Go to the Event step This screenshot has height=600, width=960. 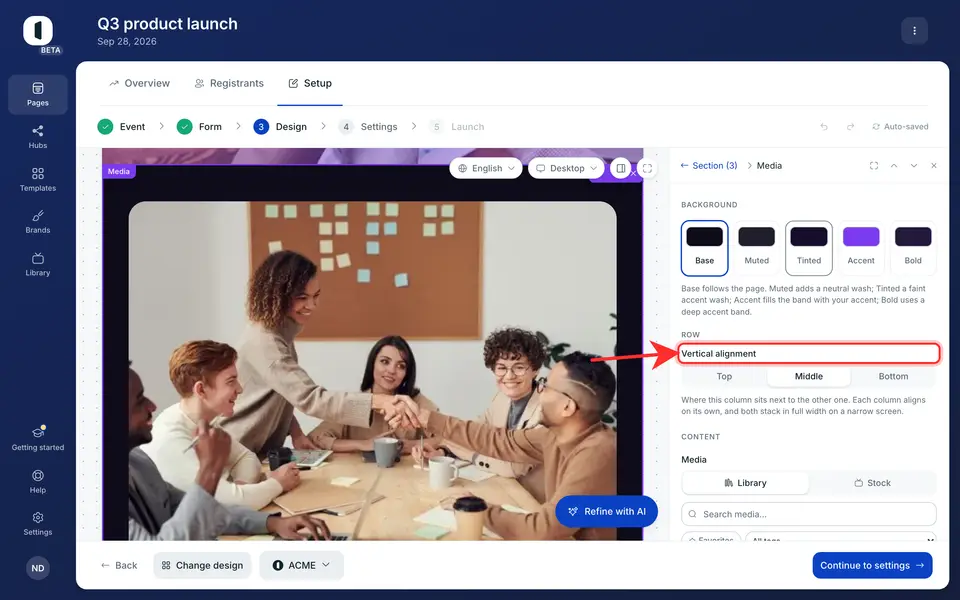pos(121,127)
